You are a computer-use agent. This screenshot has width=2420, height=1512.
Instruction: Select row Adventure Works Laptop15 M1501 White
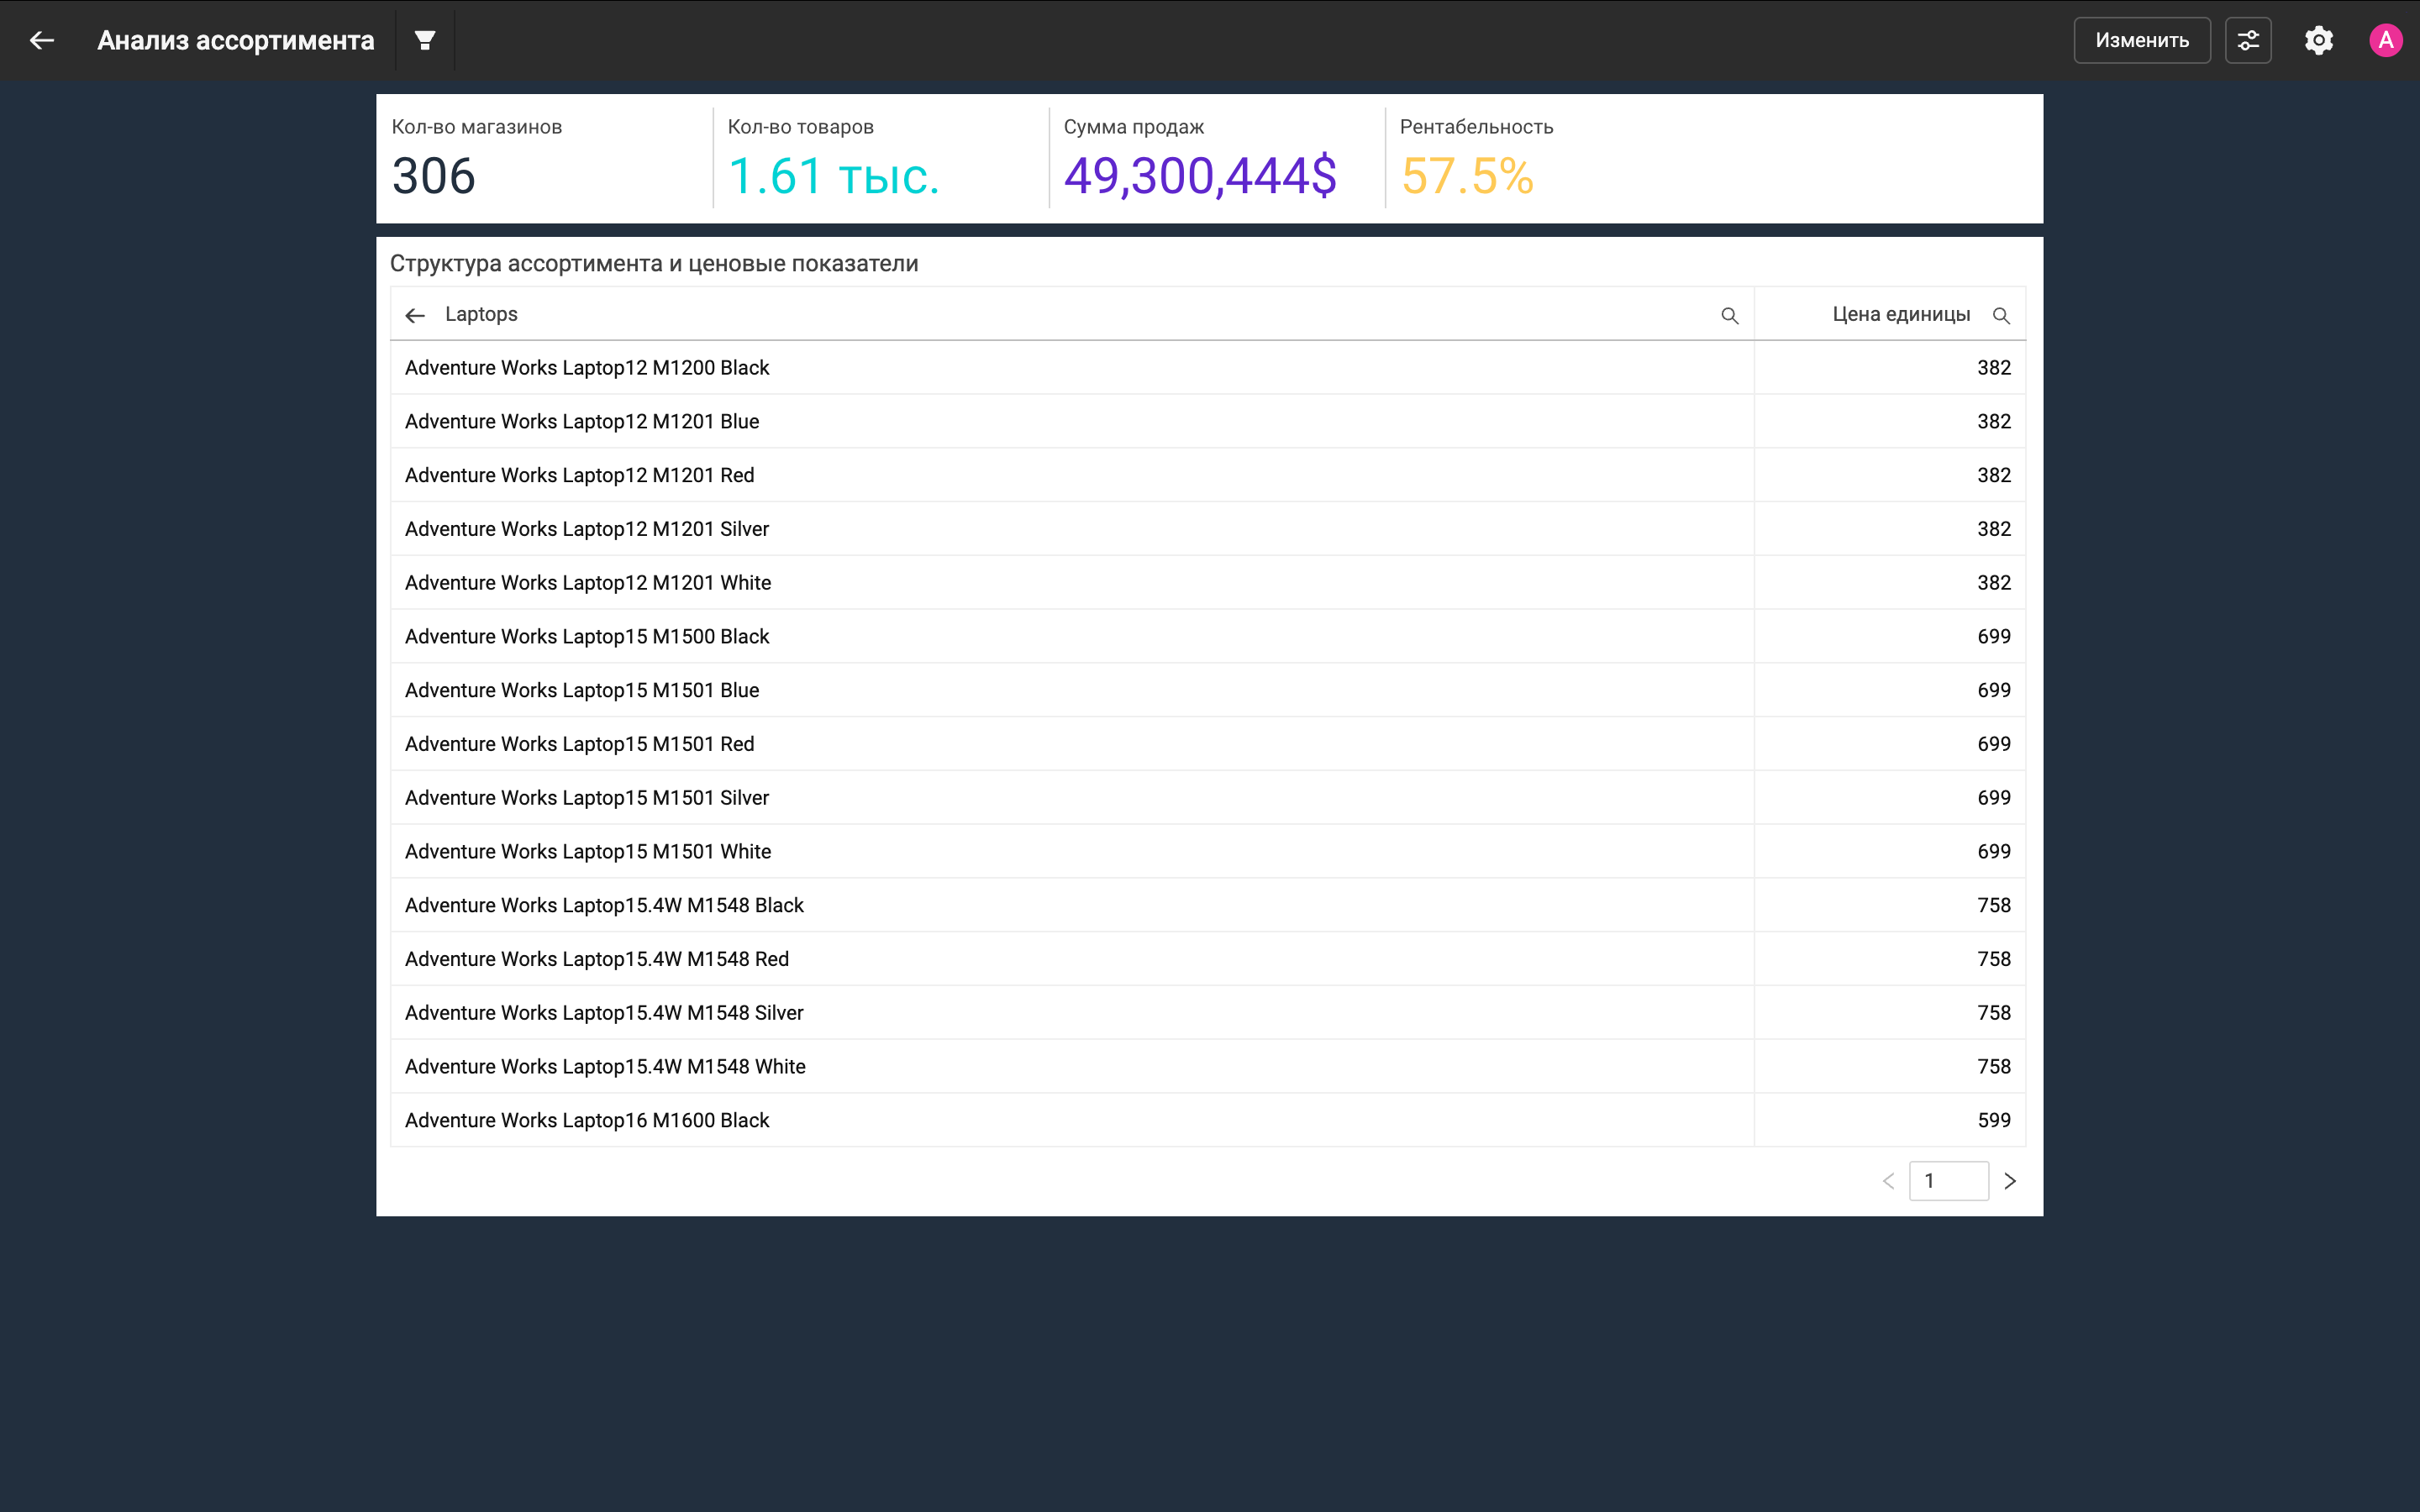pyautogui.click(x=1208, y=852)
